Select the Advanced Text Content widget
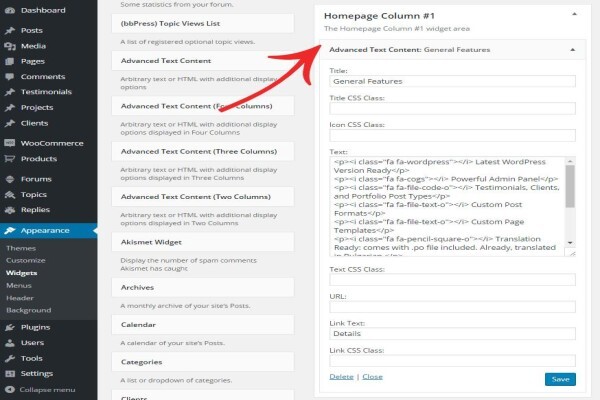The width and height of the screenshot is (600, 400). tap(203, 61)
